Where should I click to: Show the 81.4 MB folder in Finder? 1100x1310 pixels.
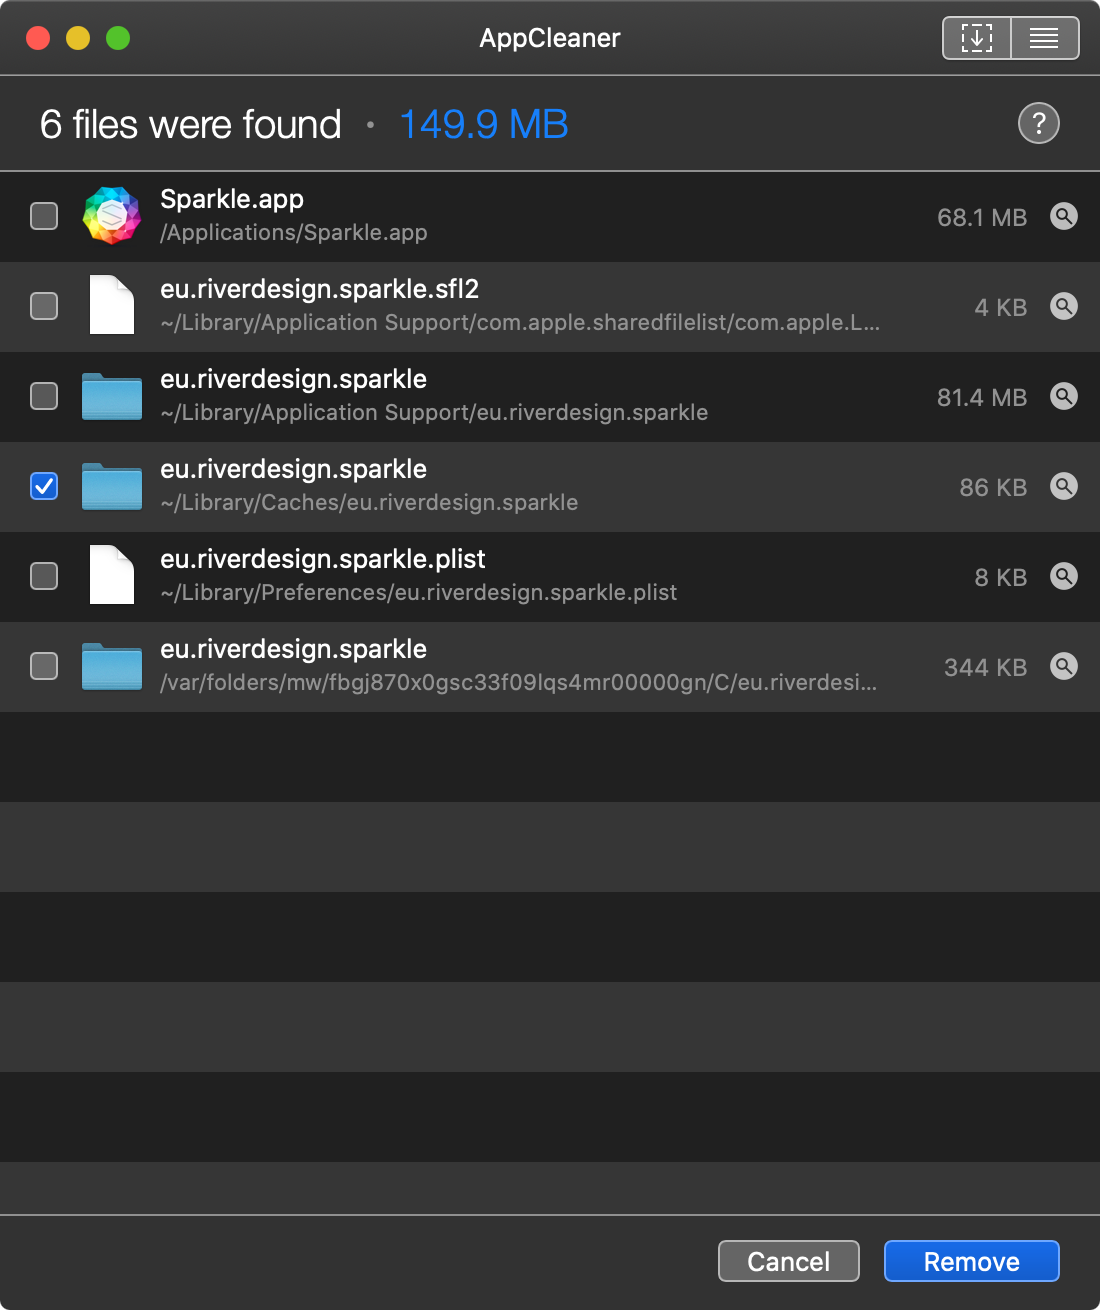pos(1064,396)
